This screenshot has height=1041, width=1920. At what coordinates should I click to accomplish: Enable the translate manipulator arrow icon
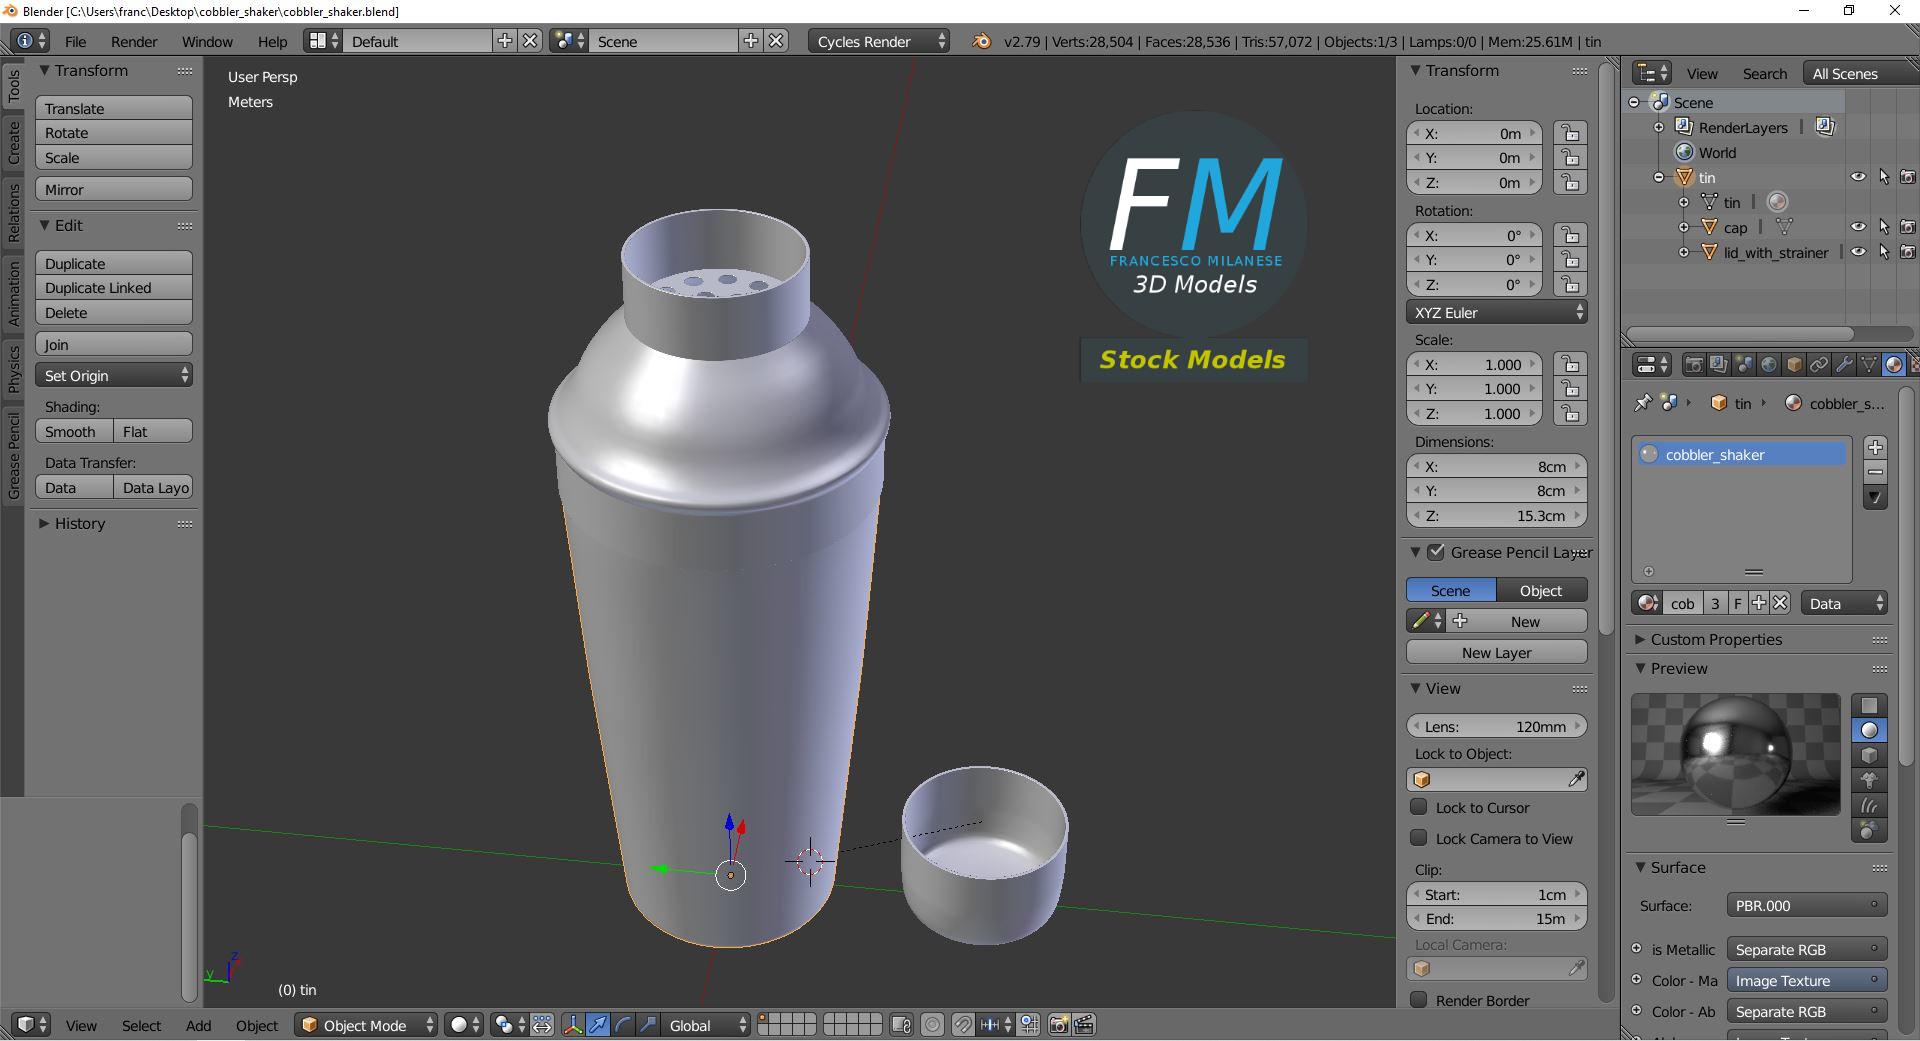[x=598, y=1025]
